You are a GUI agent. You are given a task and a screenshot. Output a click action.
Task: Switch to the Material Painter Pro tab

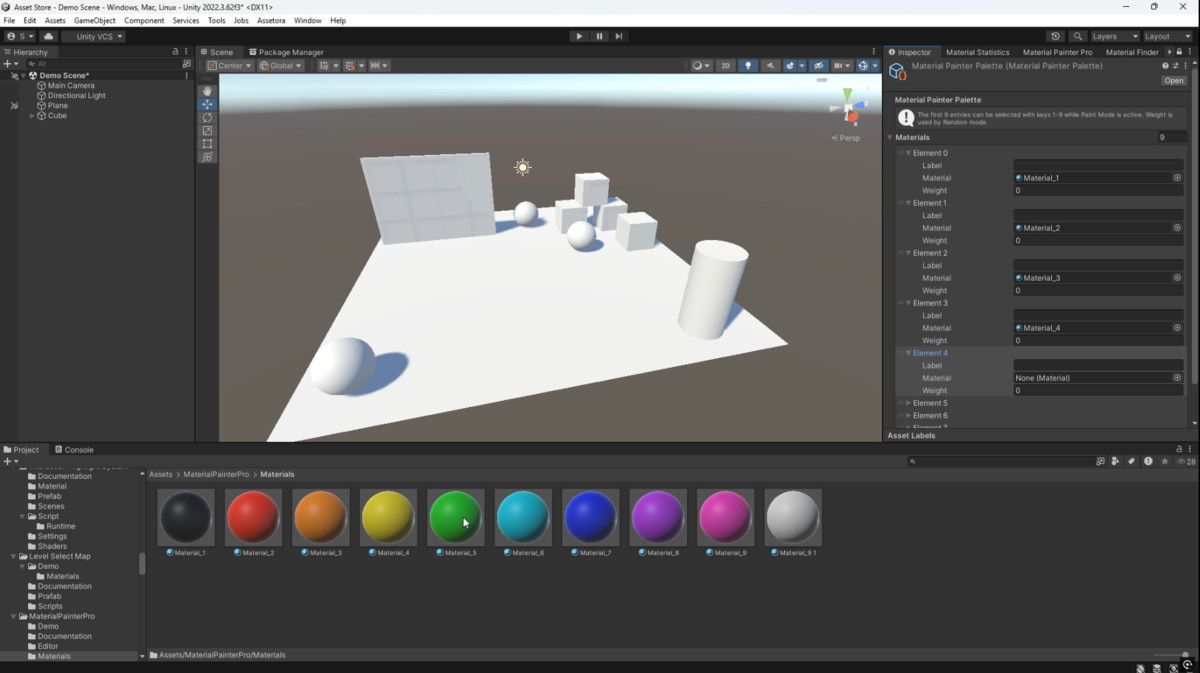[x=1057, y=52]
